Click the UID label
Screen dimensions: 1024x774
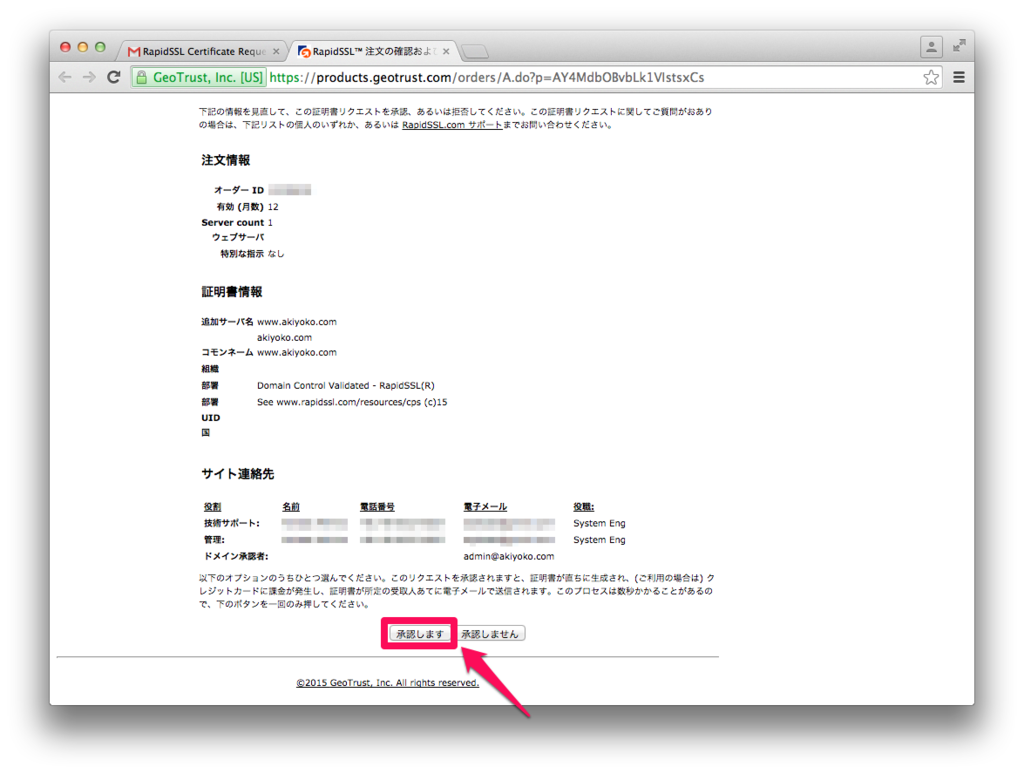210,417
